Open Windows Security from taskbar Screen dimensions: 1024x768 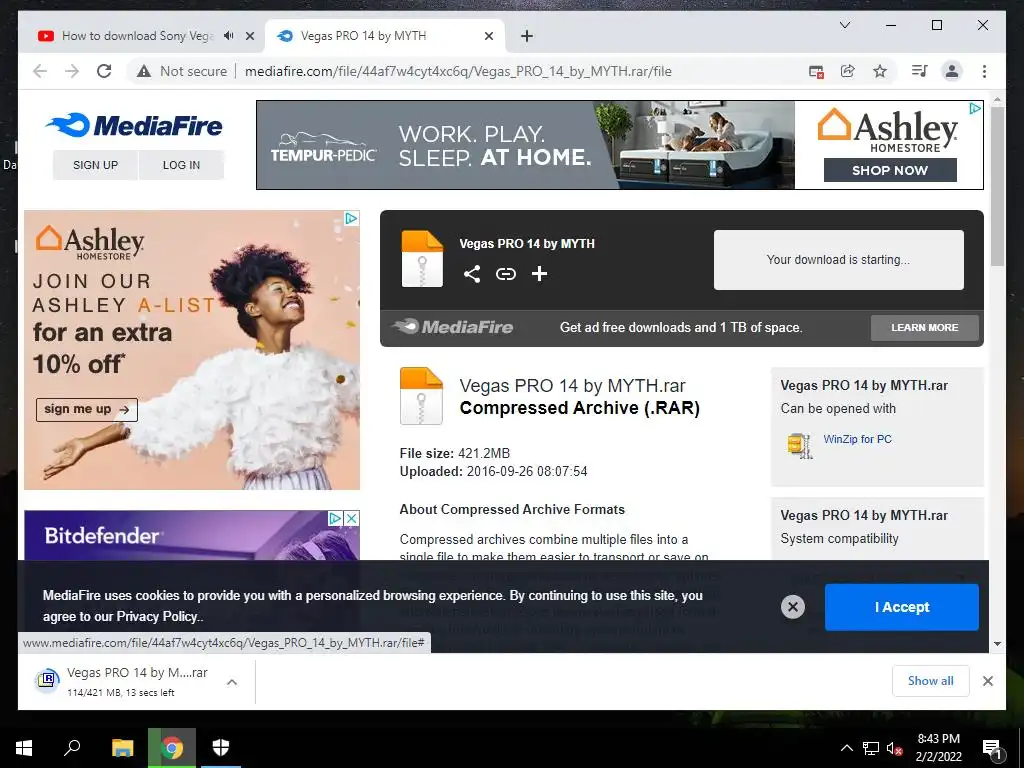(221, 748)
